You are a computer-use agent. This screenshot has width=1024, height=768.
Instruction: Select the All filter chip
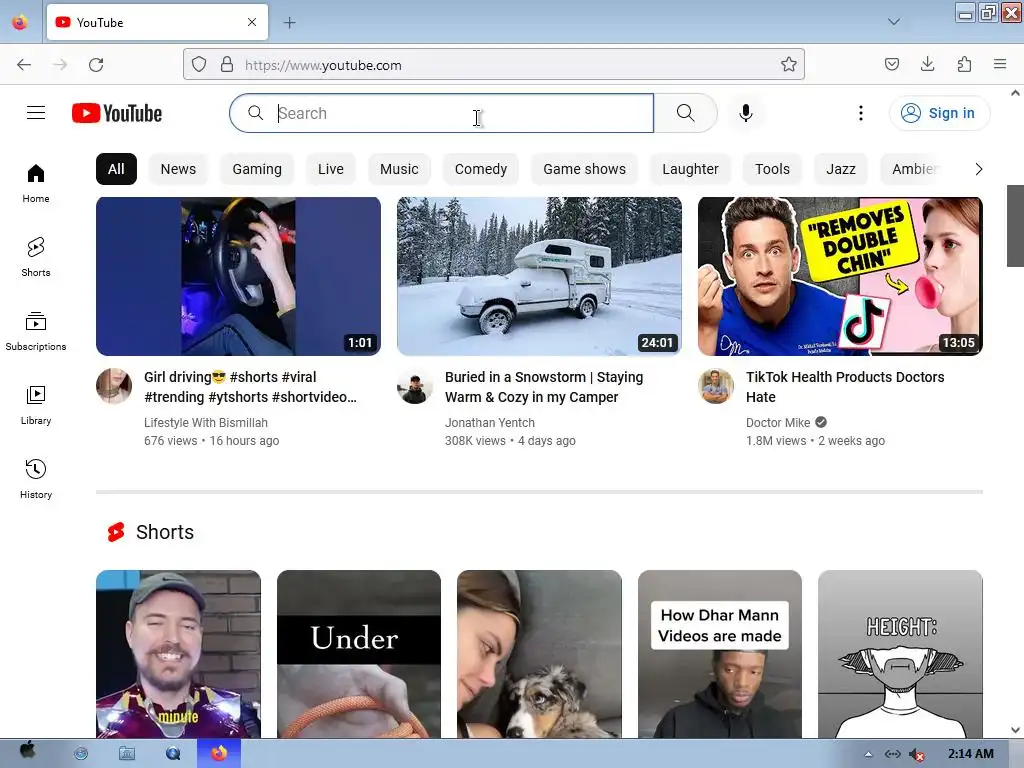pos(116,169)
